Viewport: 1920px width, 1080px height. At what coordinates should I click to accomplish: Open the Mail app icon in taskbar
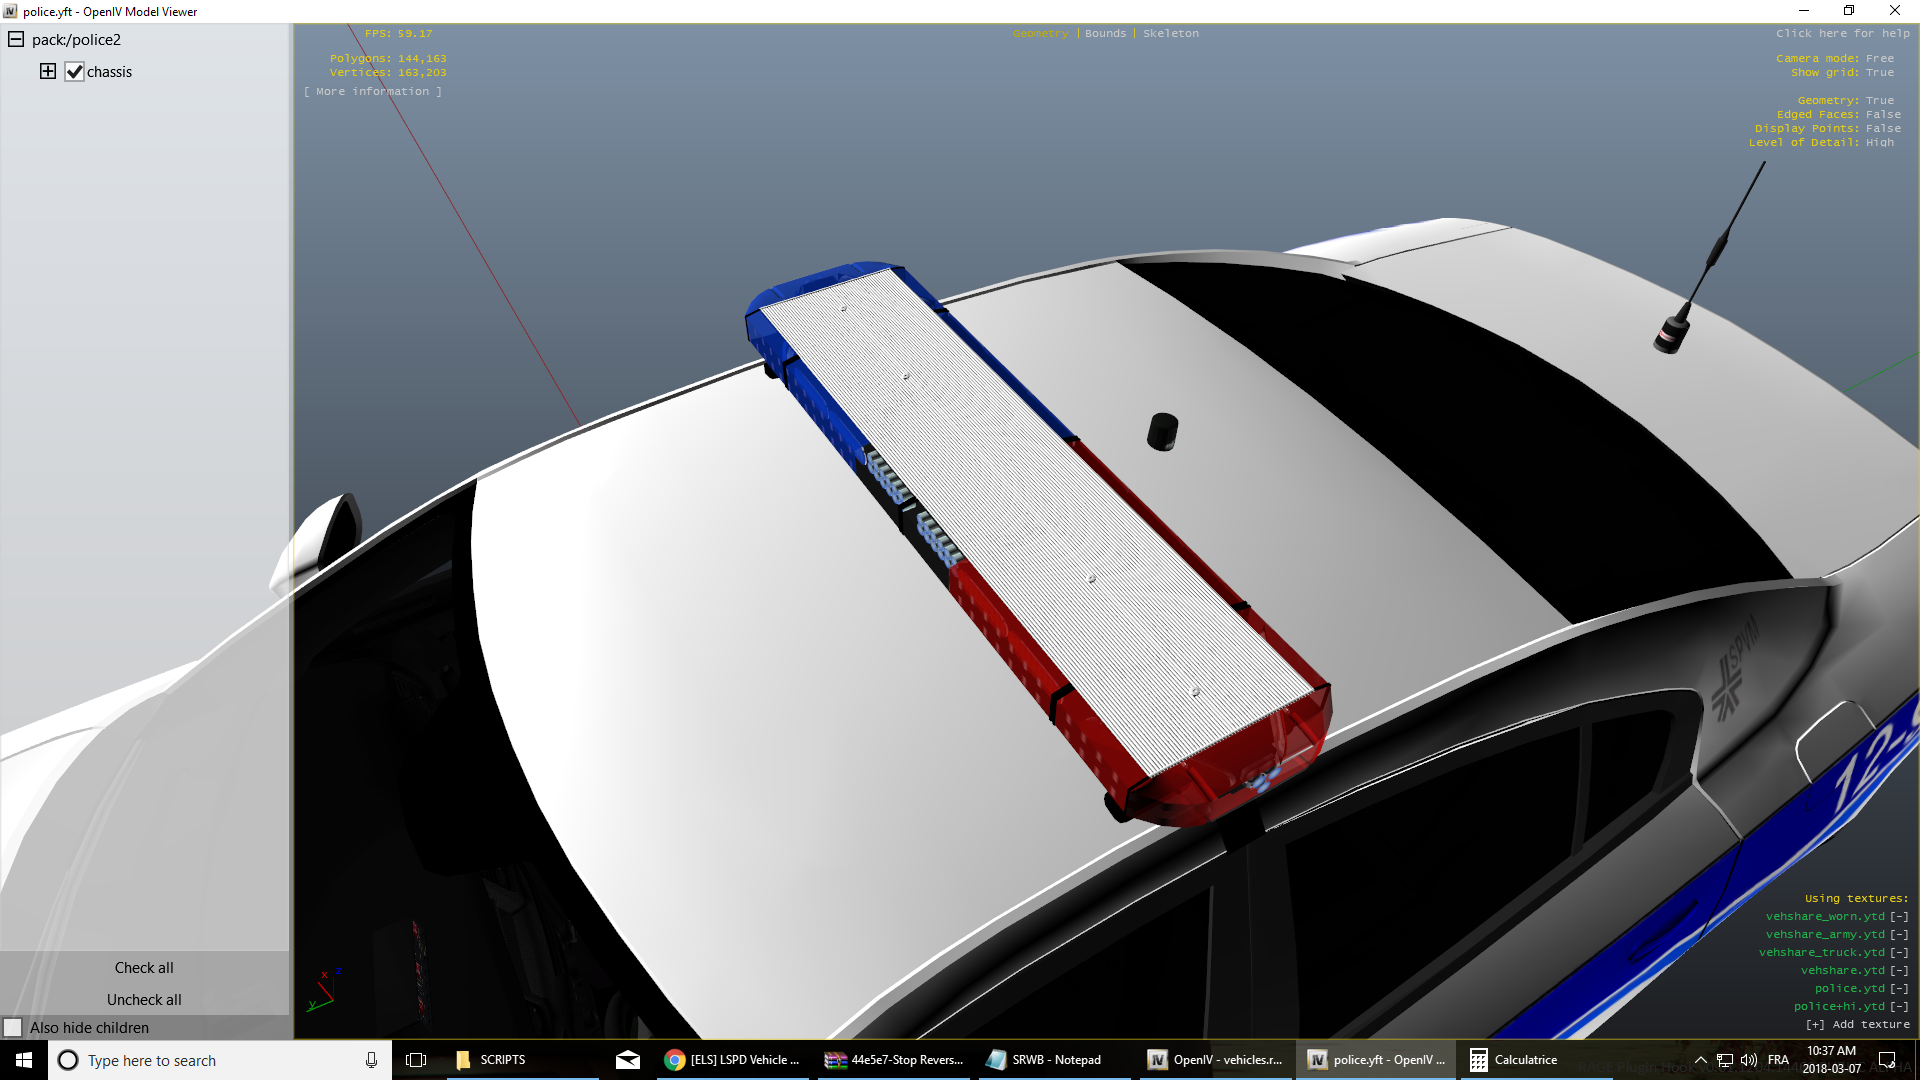[628, 1060]
